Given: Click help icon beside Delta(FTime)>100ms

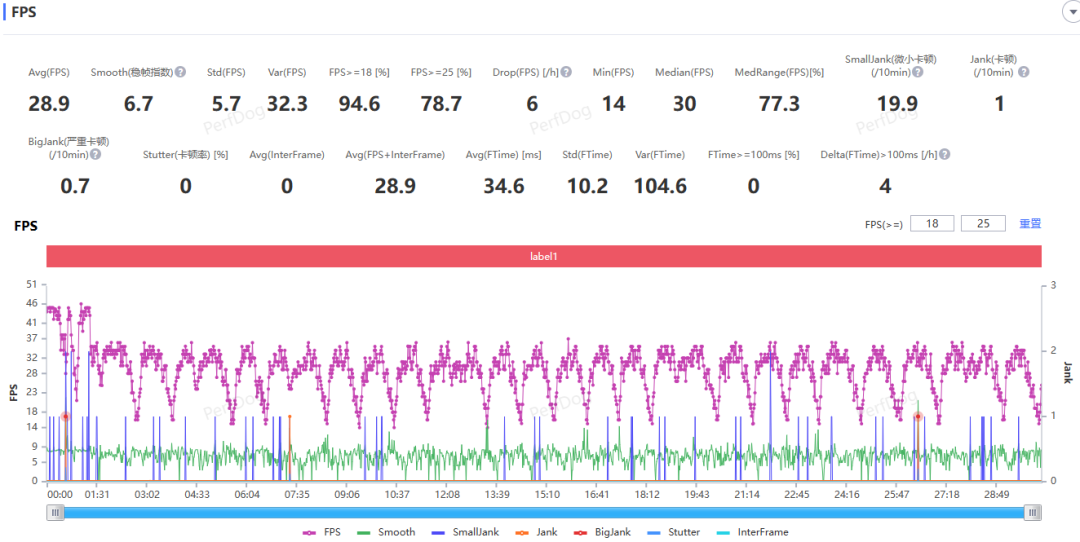Looking at the screenshot, I should (944, 155).
